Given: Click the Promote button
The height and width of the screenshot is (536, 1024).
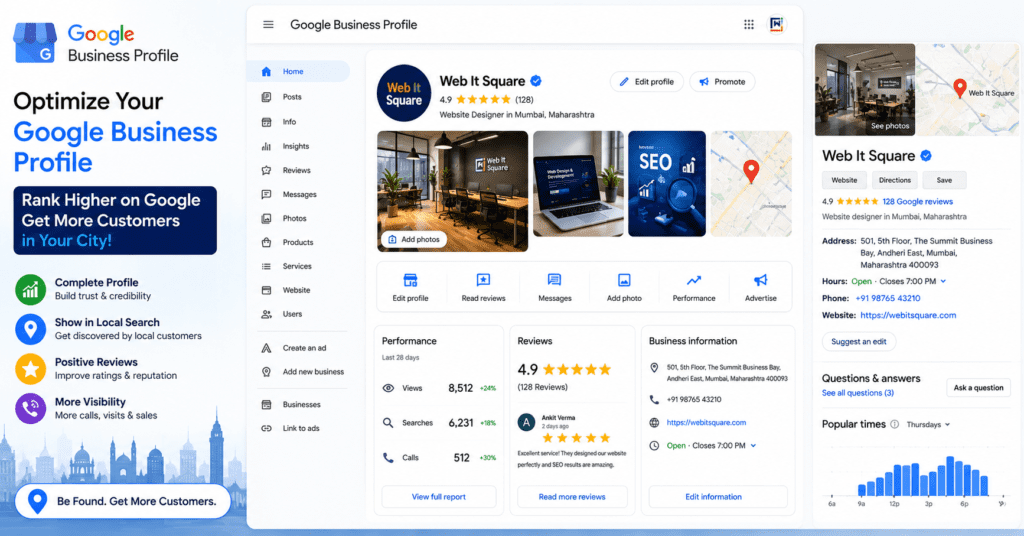Looking at the screenshot, I should 722,82.
